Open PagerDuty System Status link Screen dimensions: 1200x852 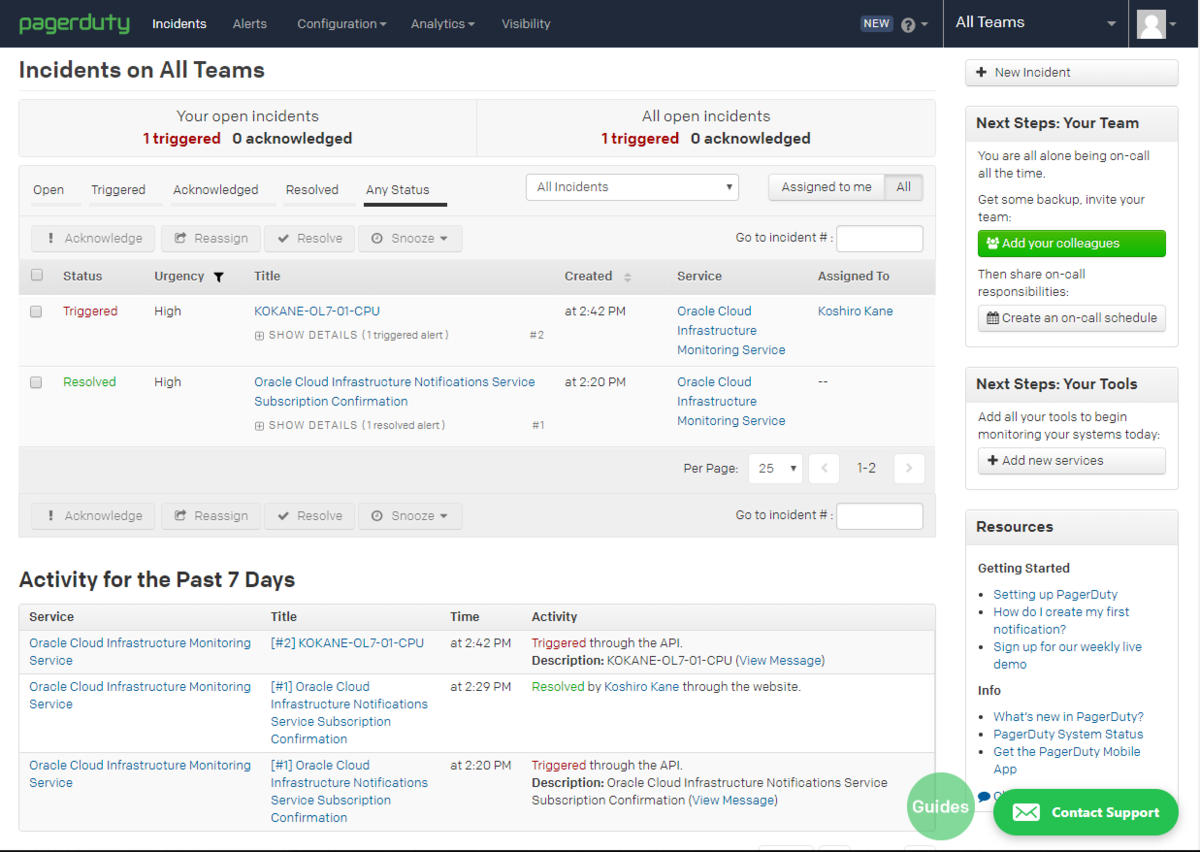pos(1068,735)
